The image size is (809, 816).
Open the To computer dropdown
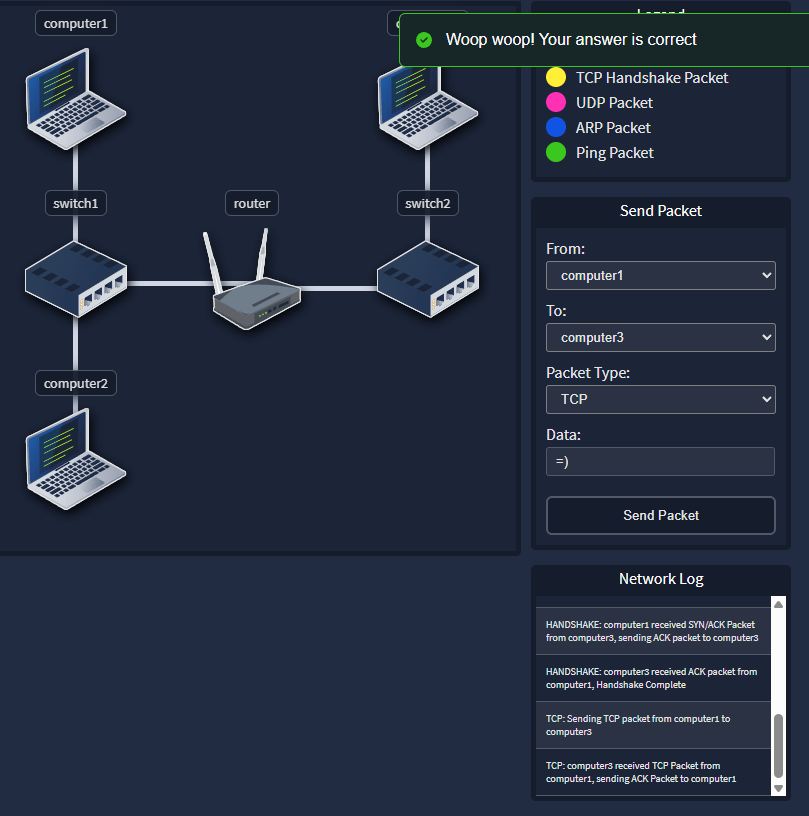click(x=660, y=337)
